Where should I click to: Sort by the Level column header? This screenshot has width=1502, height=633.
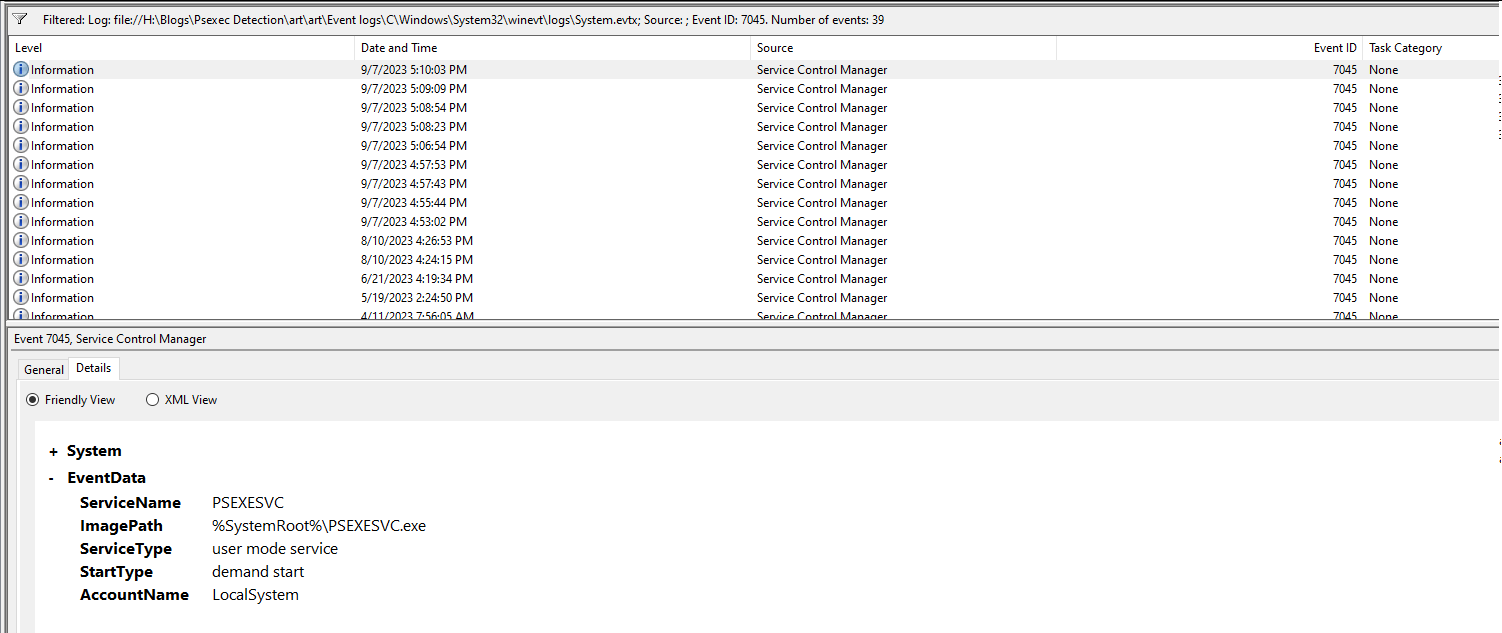29,48
